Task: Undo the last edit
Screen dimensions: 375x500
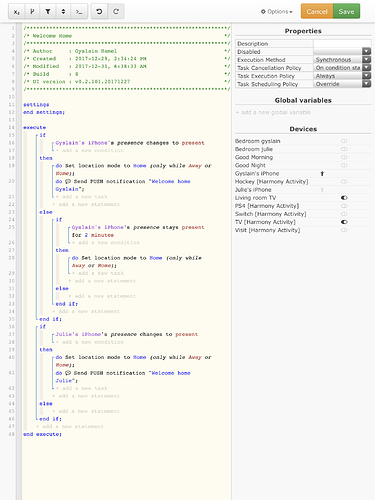Action: coord(99,12)
